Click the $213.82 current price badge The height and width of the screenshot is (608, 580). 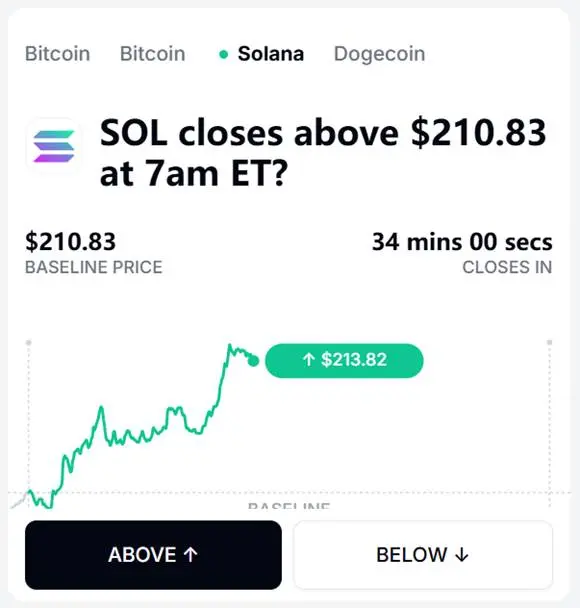pyautogui.click(x=344, y=360)
